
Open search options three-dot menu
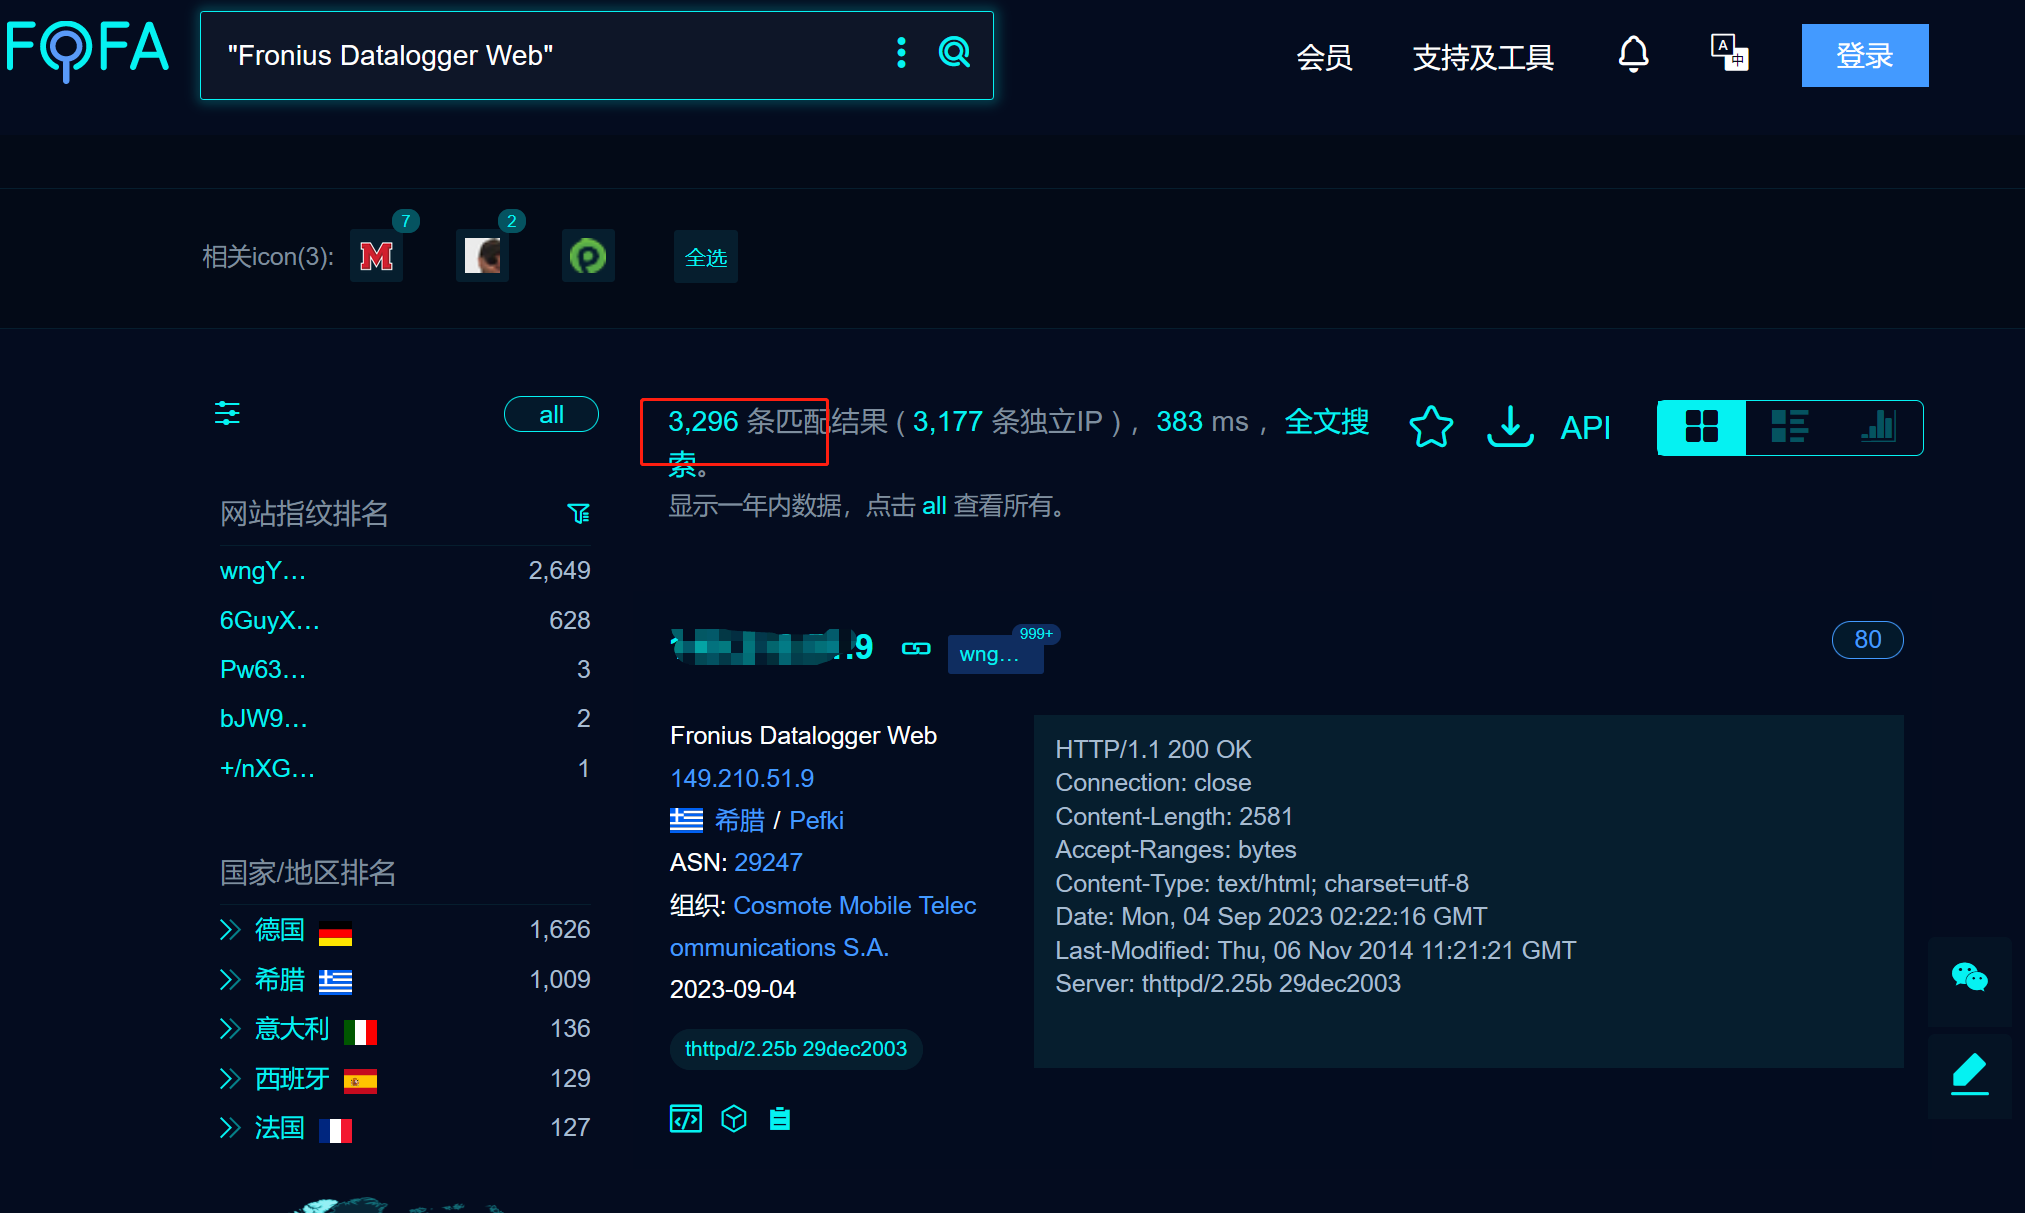coord(901,53)
